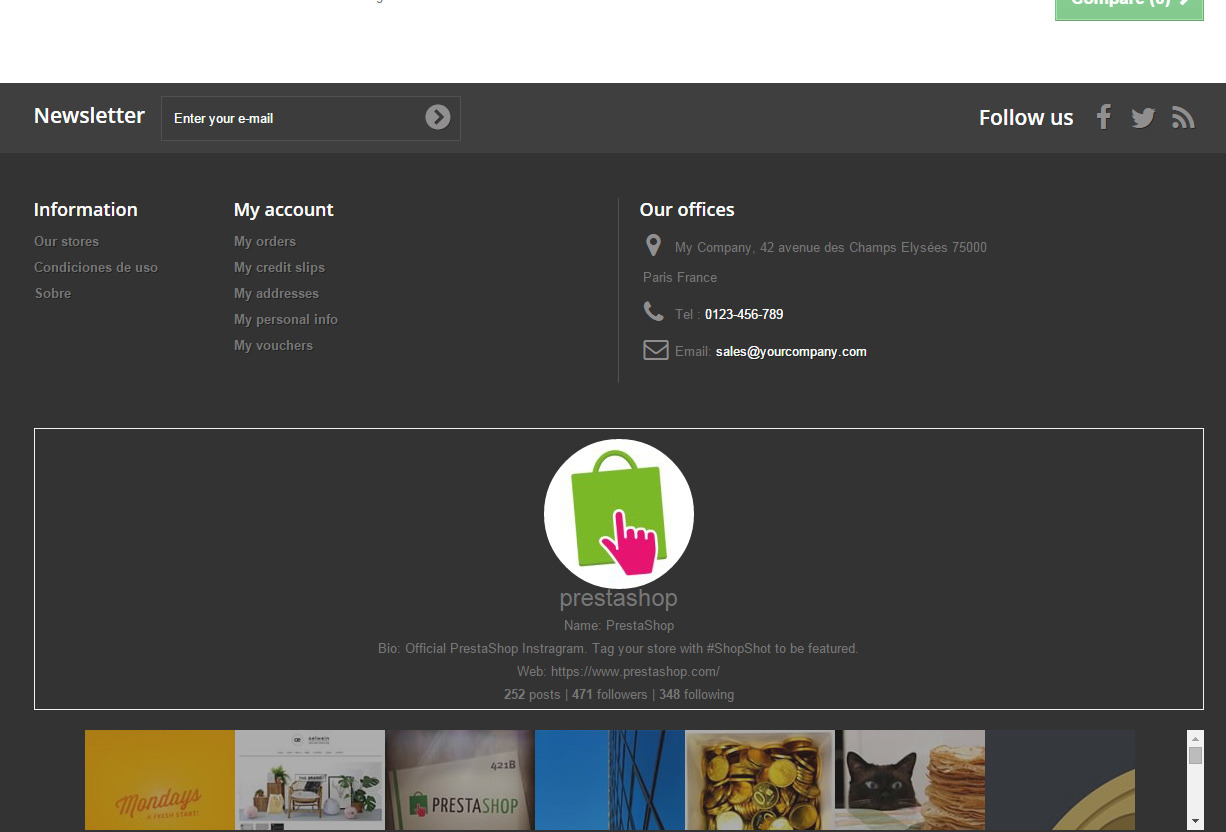
Task: Click the Instagram feed scrollbar thumb
Action: [x=1195, y=756]
